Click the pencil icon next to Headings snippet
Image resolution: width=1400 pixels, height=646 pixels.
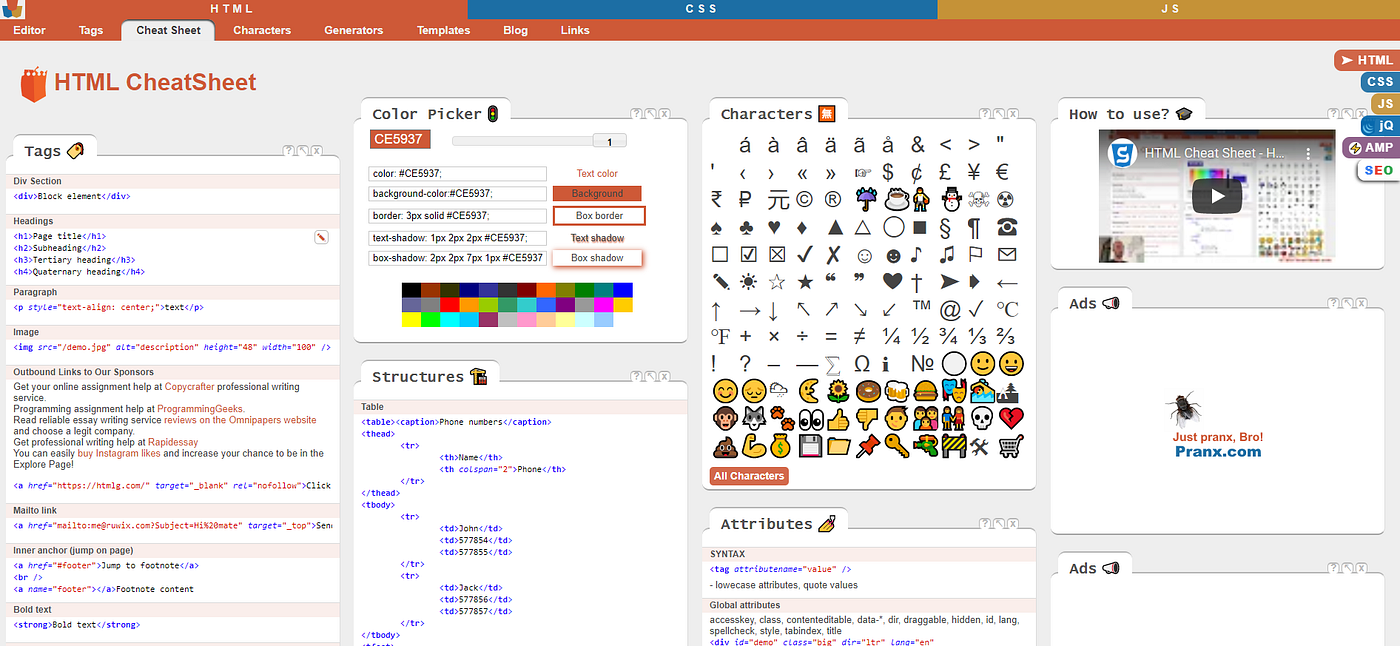(321, 237)
